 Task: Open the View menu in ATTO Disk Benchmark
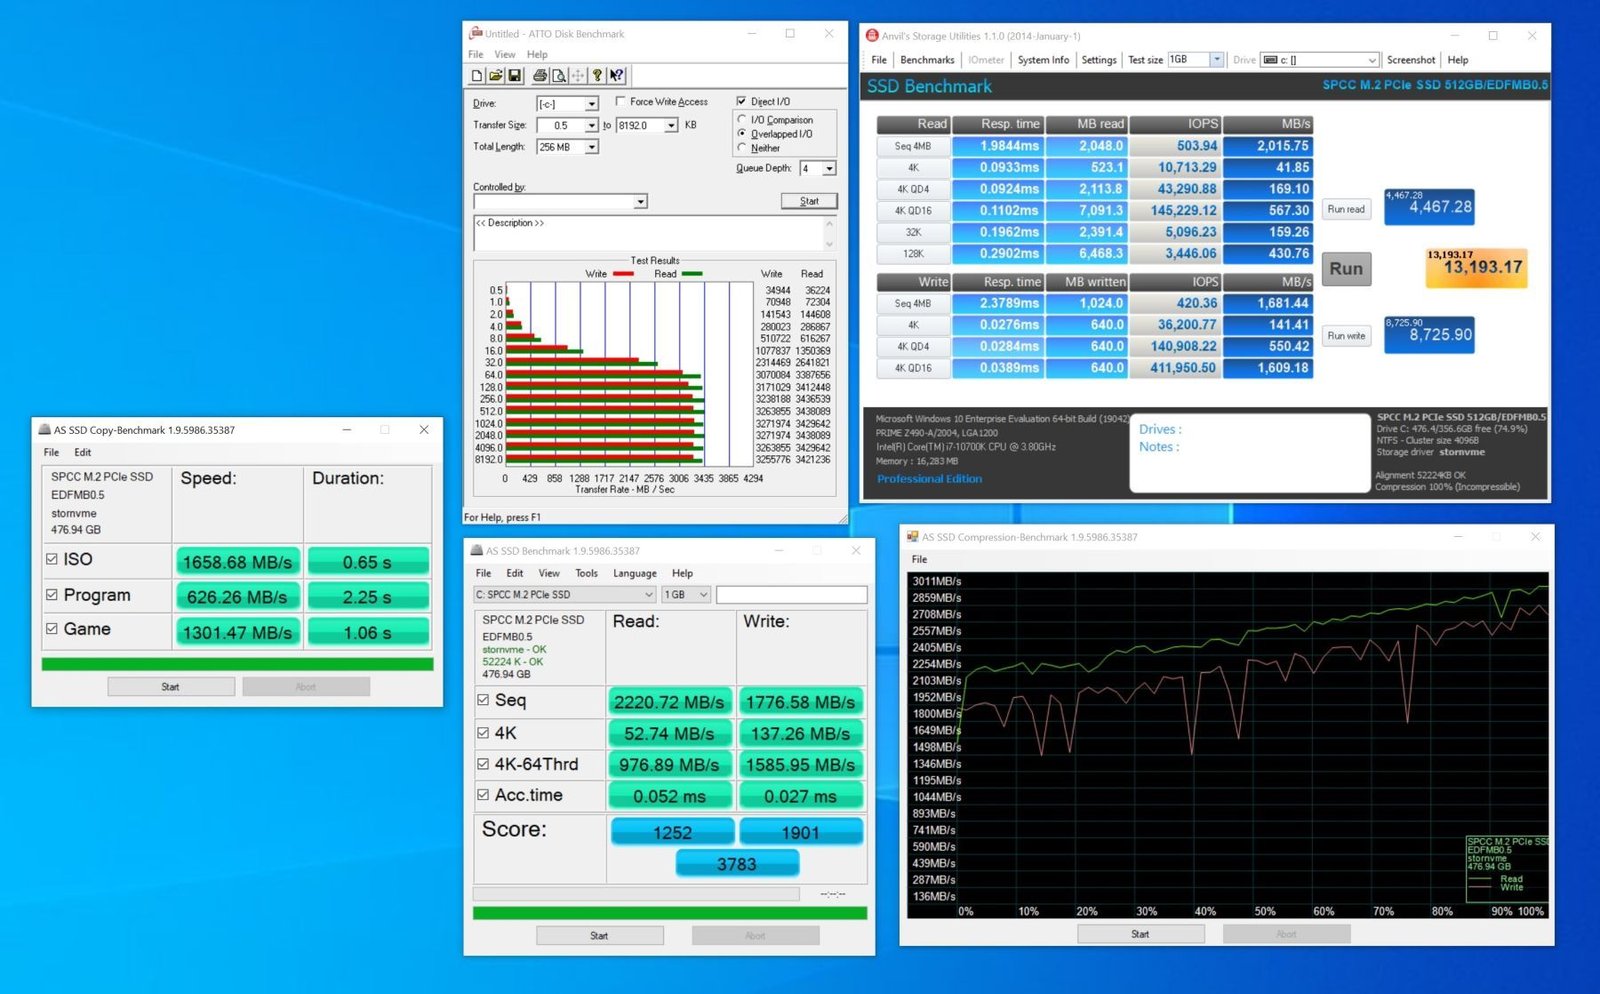tap(505, 54)
